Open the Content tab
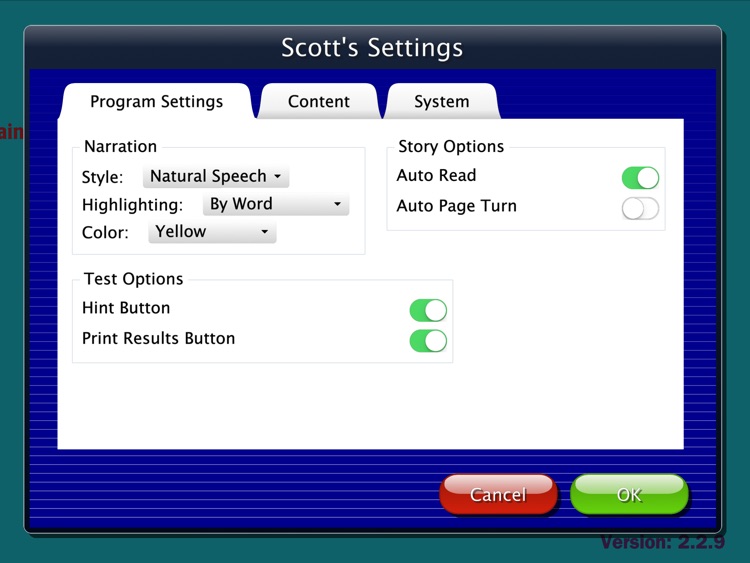750x563 pixels. (319, 101)
